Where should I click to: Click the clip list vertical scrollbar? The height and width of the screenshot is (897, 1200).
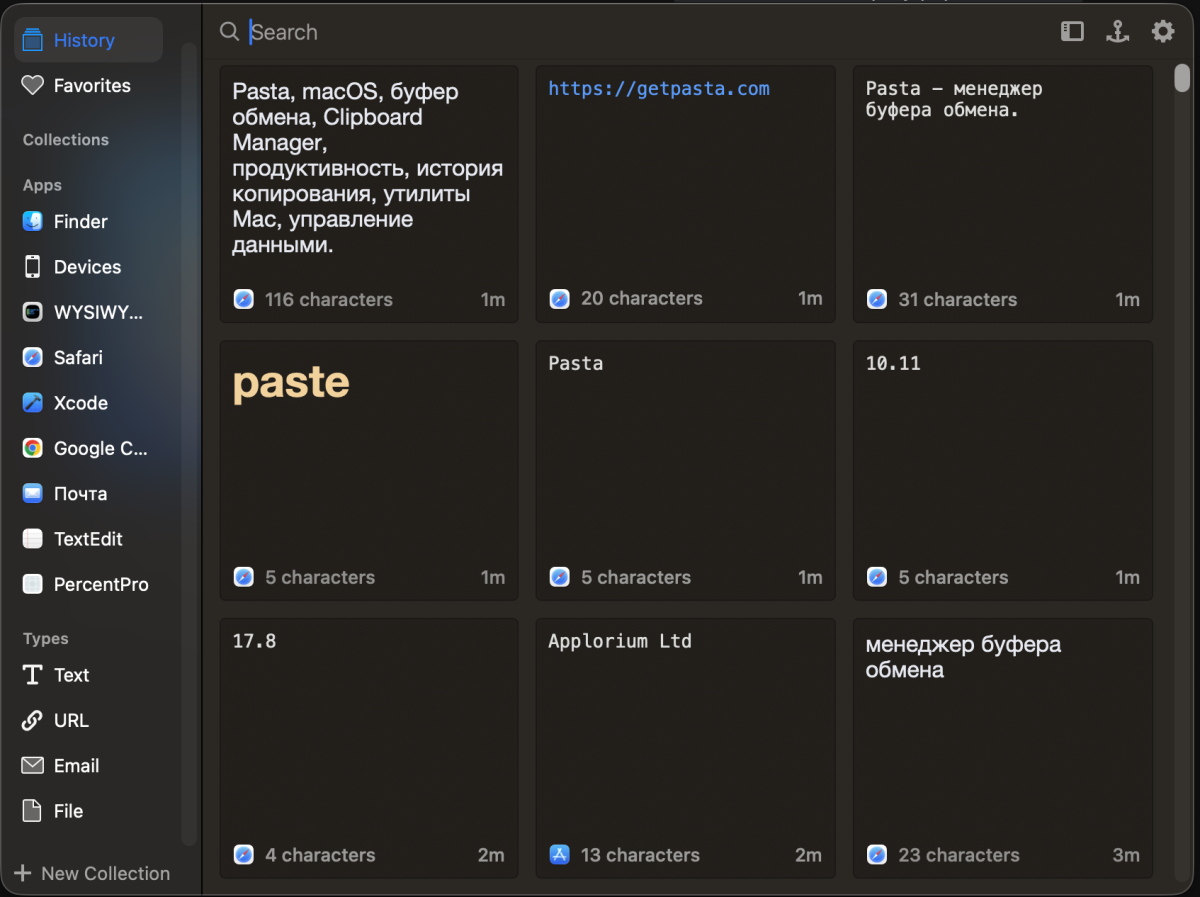coord(1182,470)
